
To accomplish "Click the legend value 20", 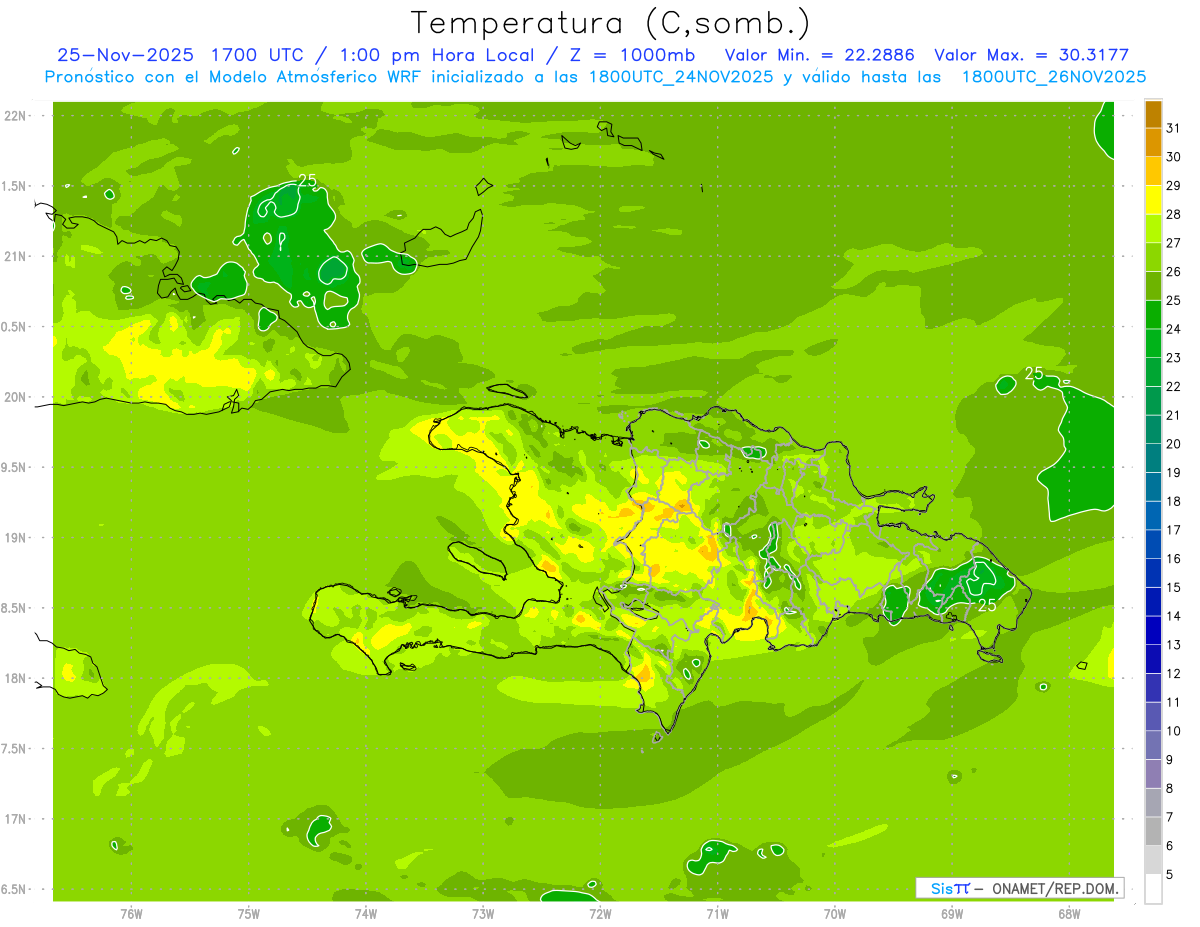I will pos(1173,444).
